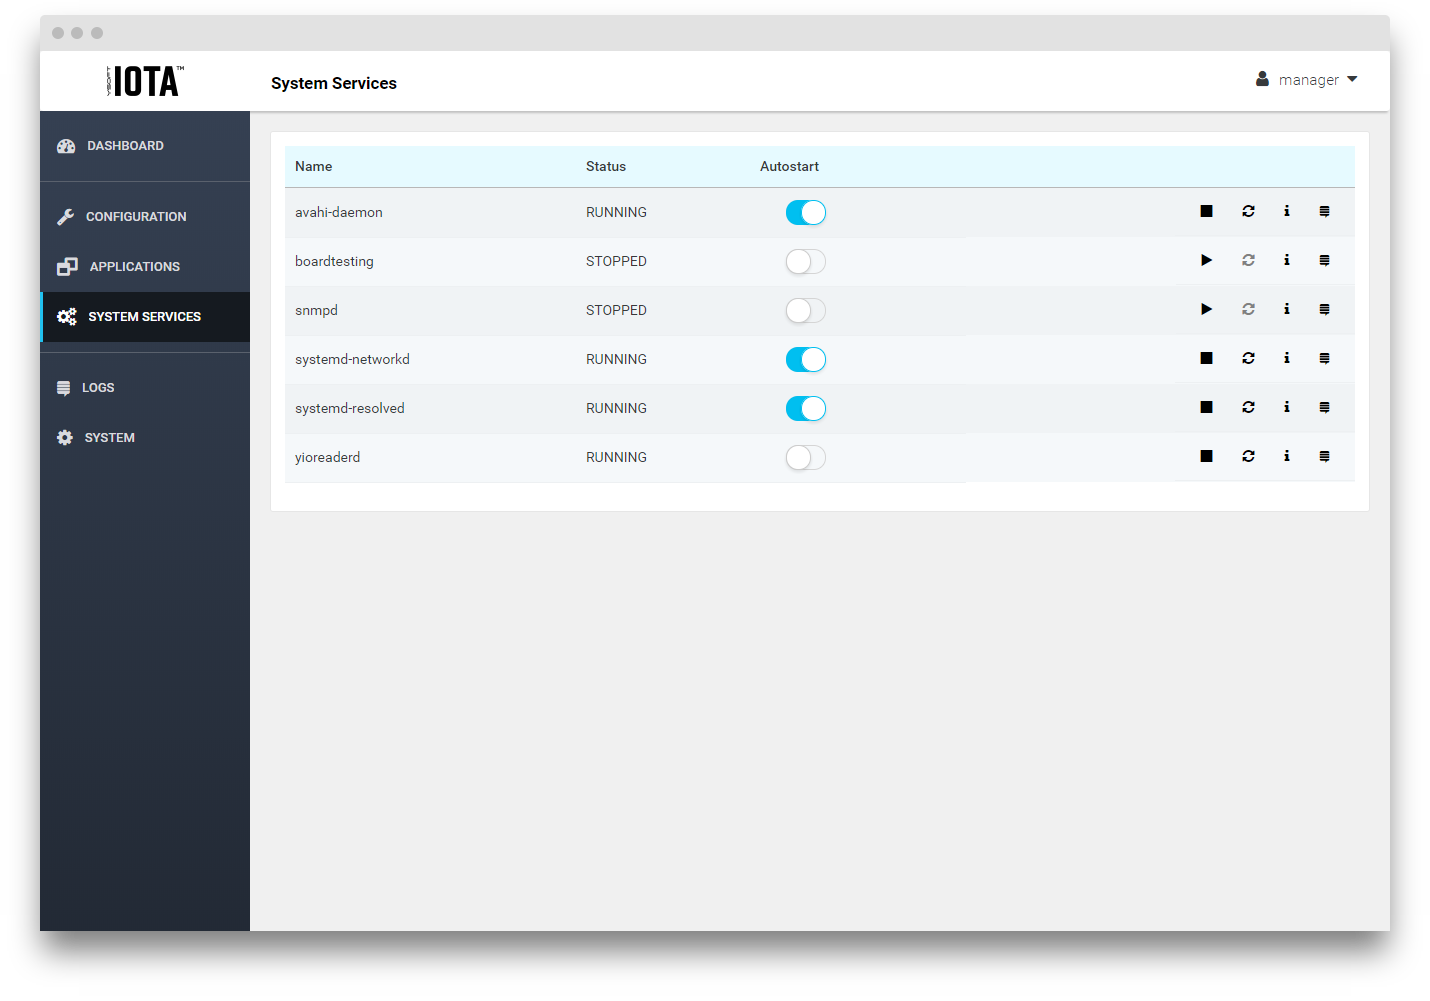Restart the avahi-daemon service
The image size is (1430, 1001).
(1248, 211)
